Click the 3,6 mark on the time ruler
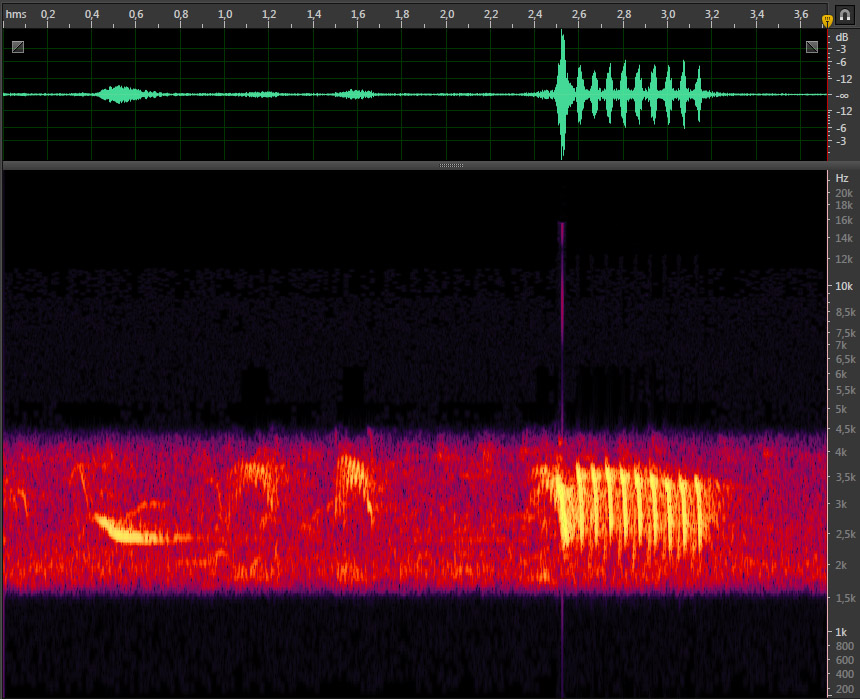 801,14
